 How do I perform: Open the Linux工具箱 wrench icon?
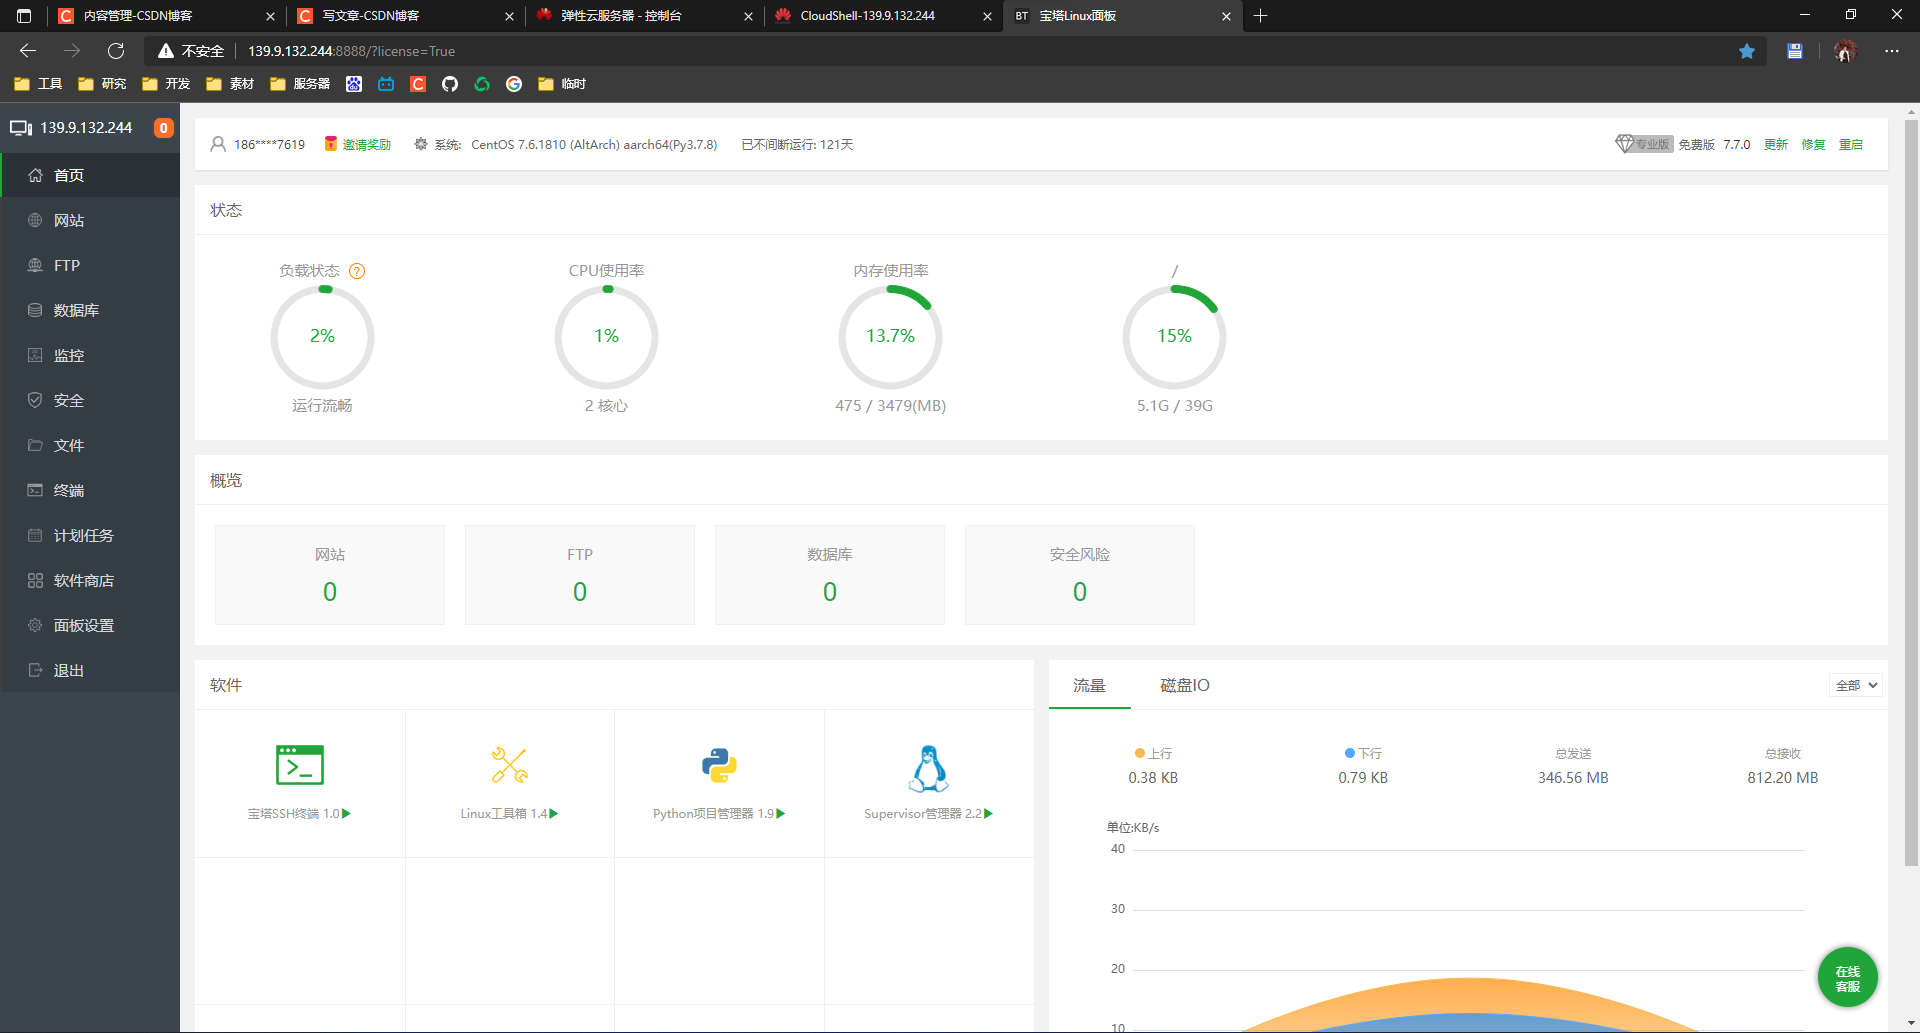[510, 765]
